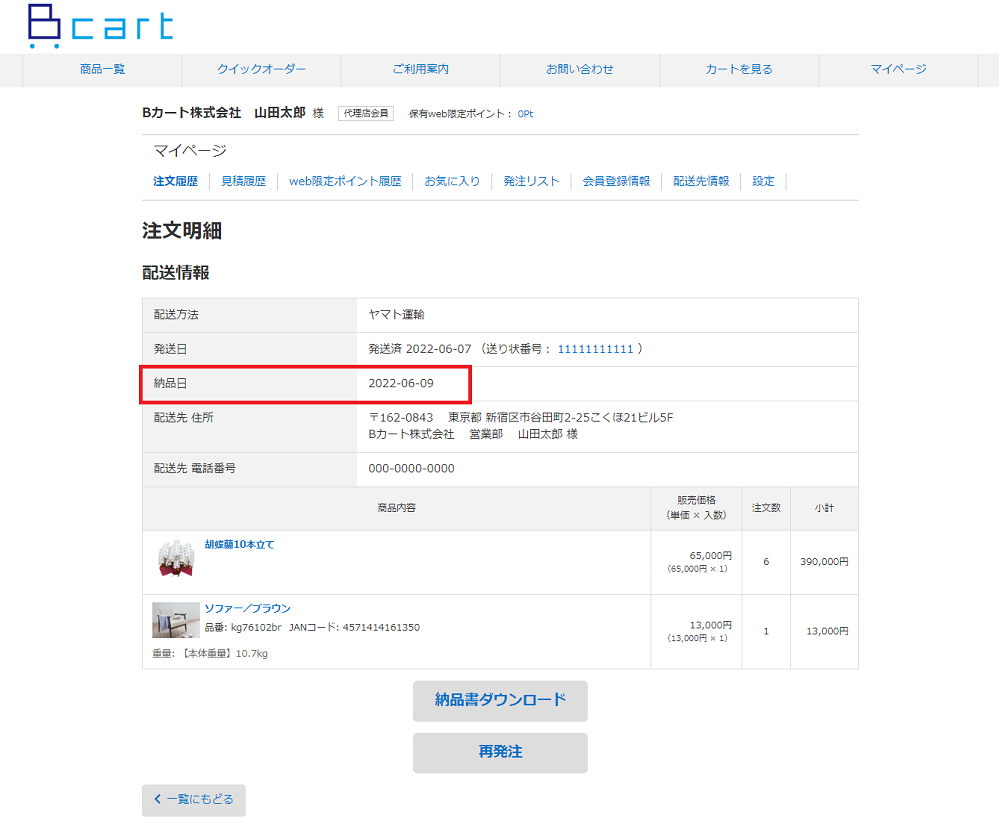Go back with 一覧にもどる button

click(194, 800)
